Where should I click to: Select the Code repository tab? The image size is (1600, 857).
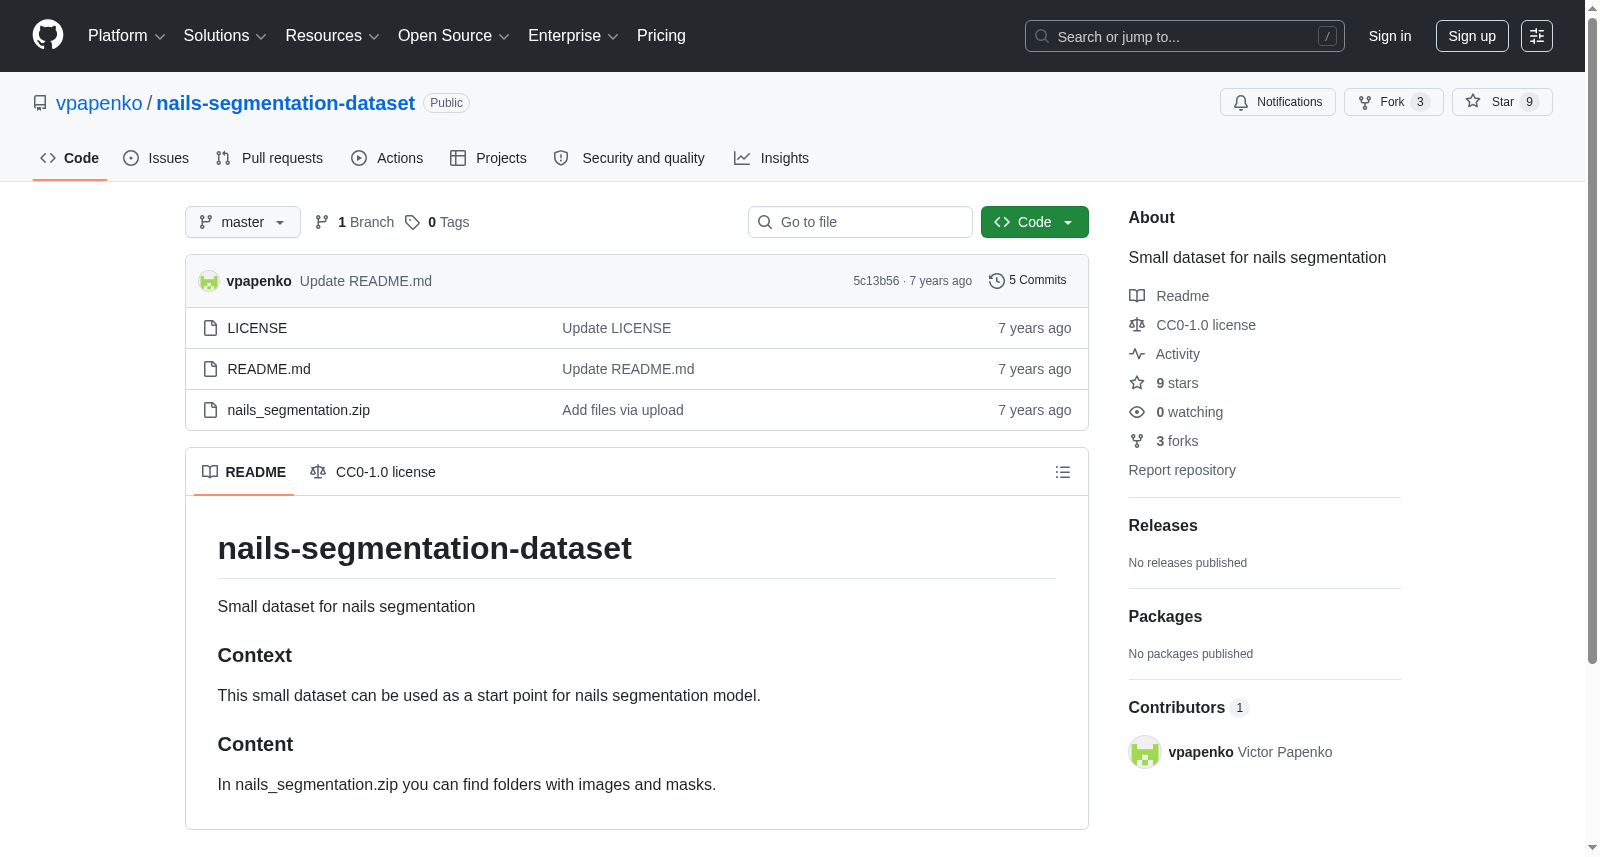pos(70,158)
